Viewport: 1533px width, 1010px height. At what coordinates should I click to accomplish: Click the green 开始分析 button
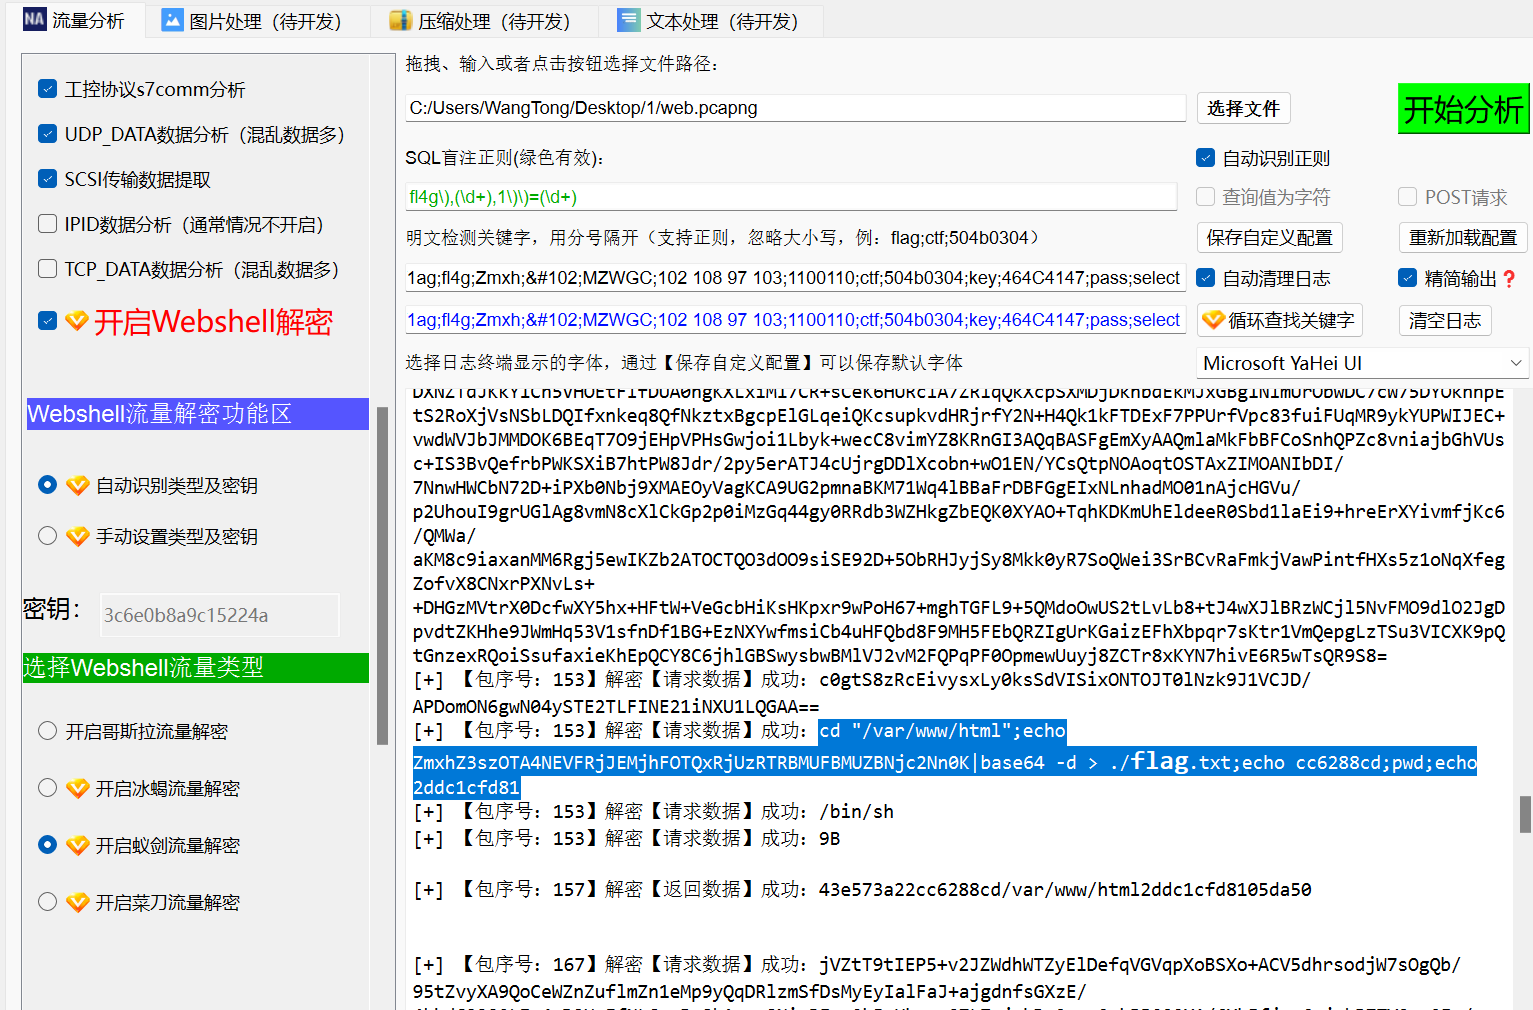coord(1464,109)
